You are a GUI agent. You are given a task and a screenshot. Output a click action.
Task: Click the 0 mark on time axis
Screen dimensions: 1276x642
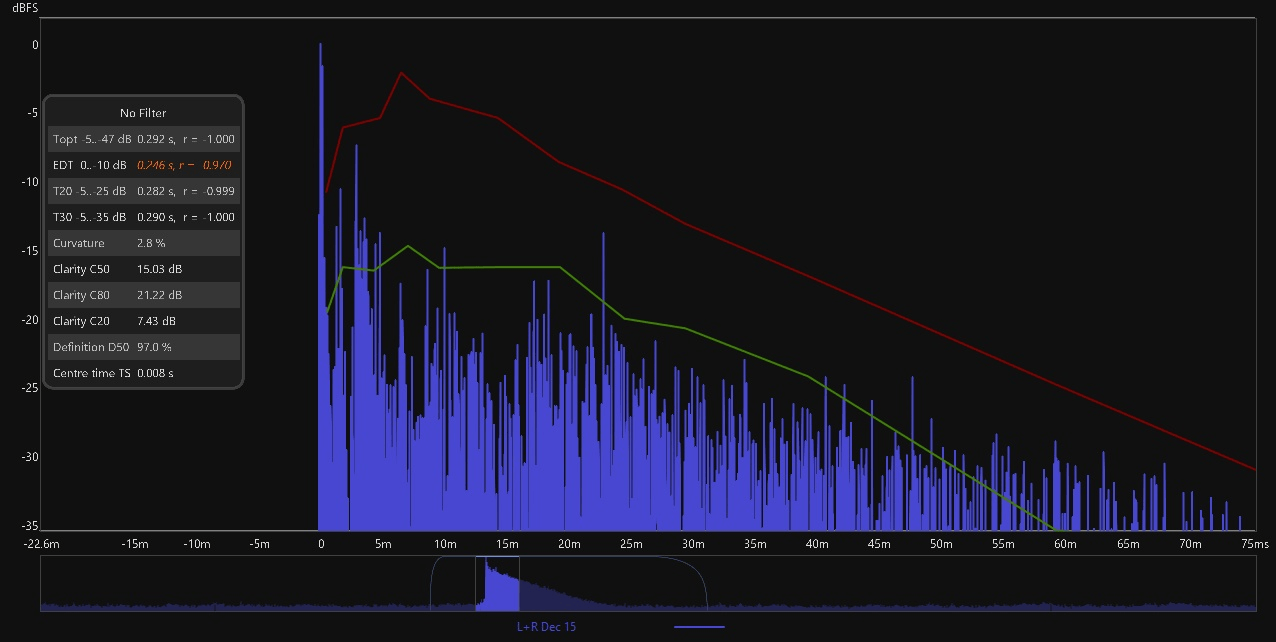click(x=321, y=544)
